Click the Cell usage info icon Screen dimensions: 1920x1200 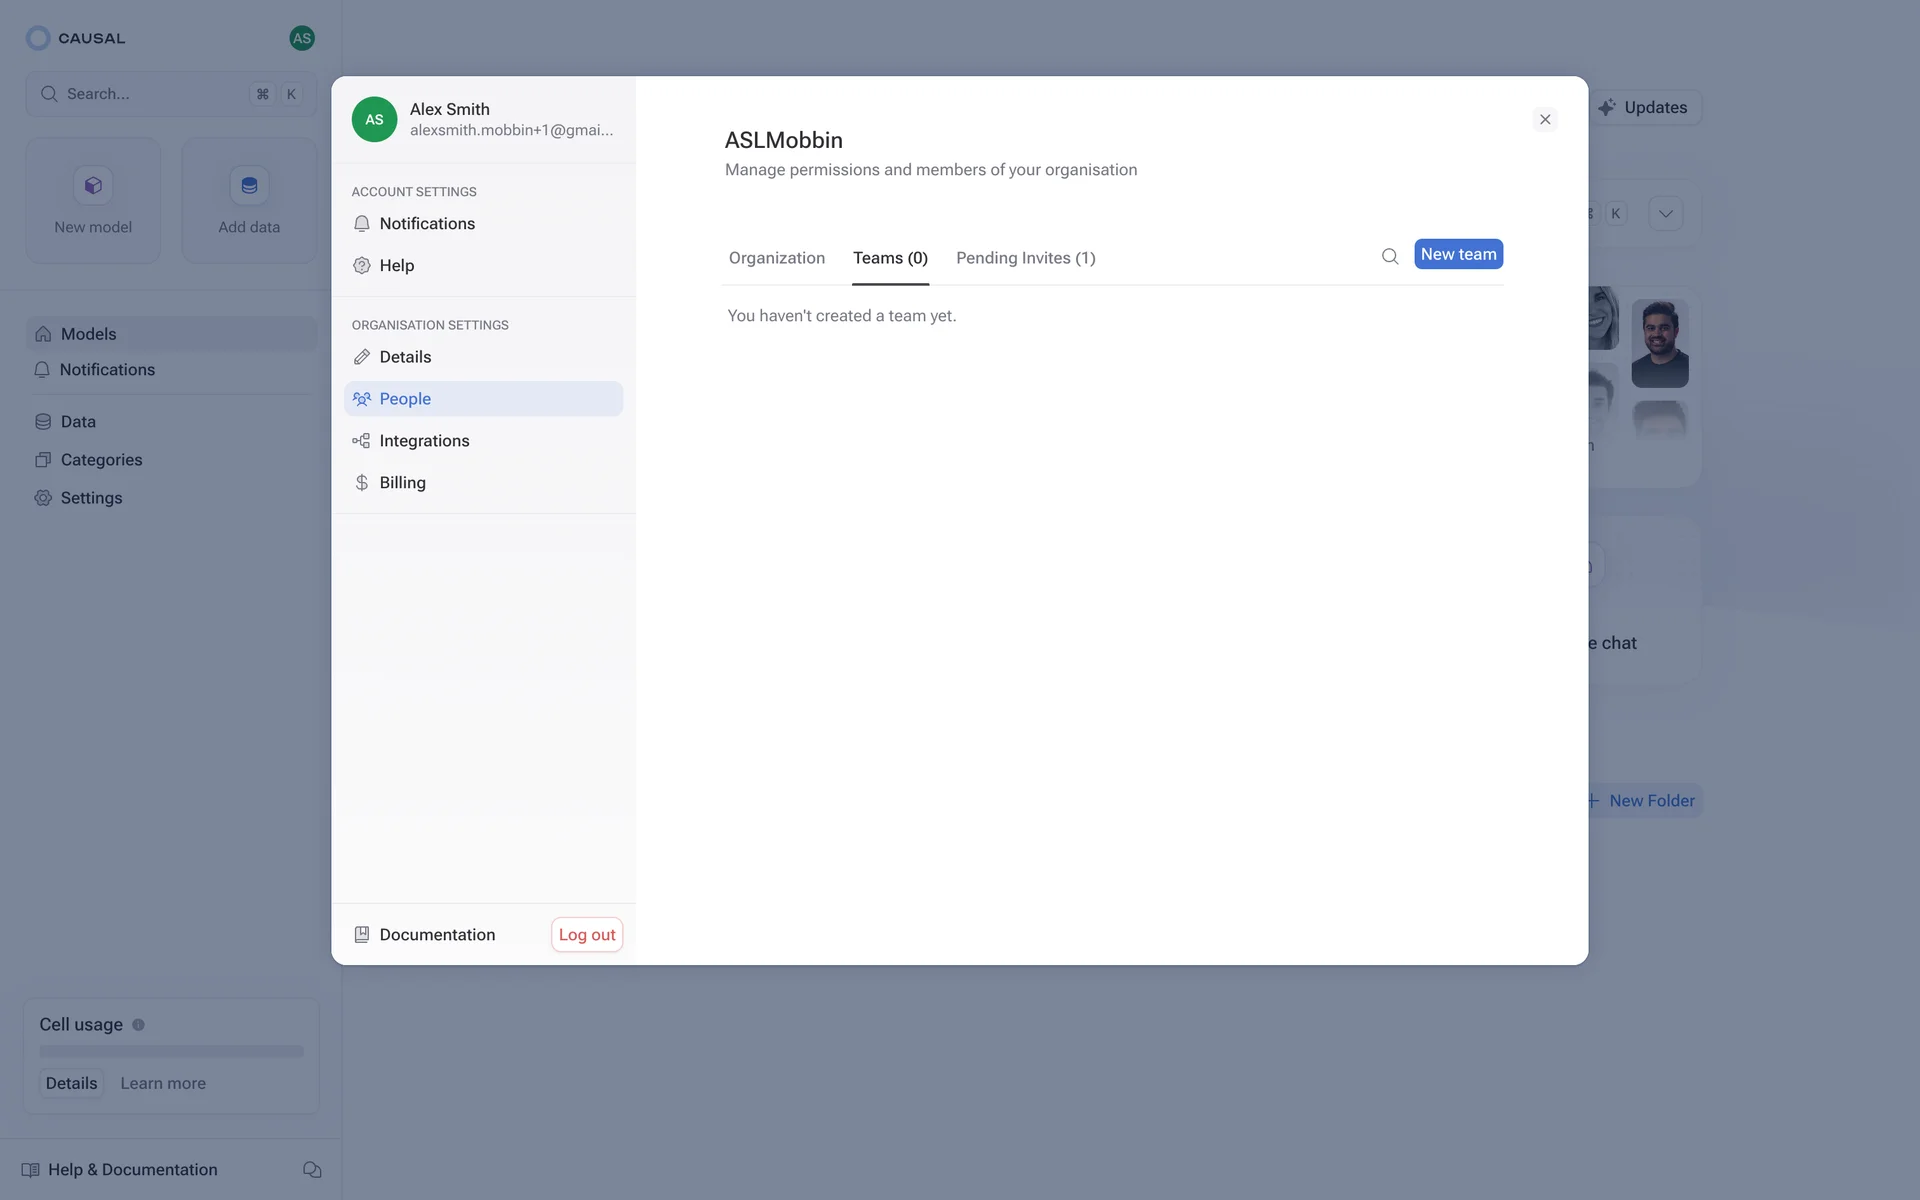(x=139, y=1024)
